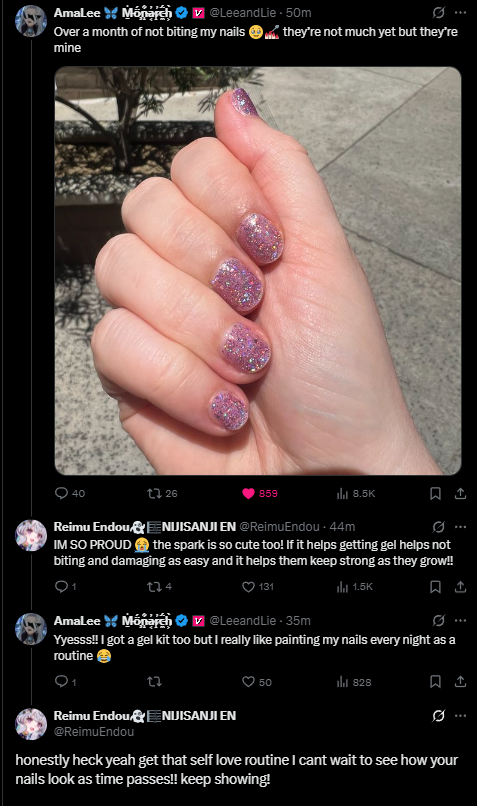Like AmaLee's reply with 50 likes
The height and width of the screenshot is (806, 477).
[256, 682]
